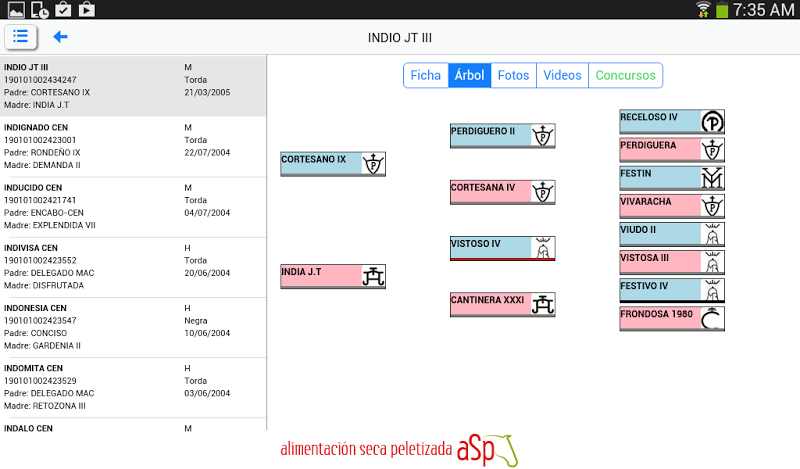The width and height of the screenshot is (800, 469).
Task: Tap the blue back arrow
Action: coord(60,37)
